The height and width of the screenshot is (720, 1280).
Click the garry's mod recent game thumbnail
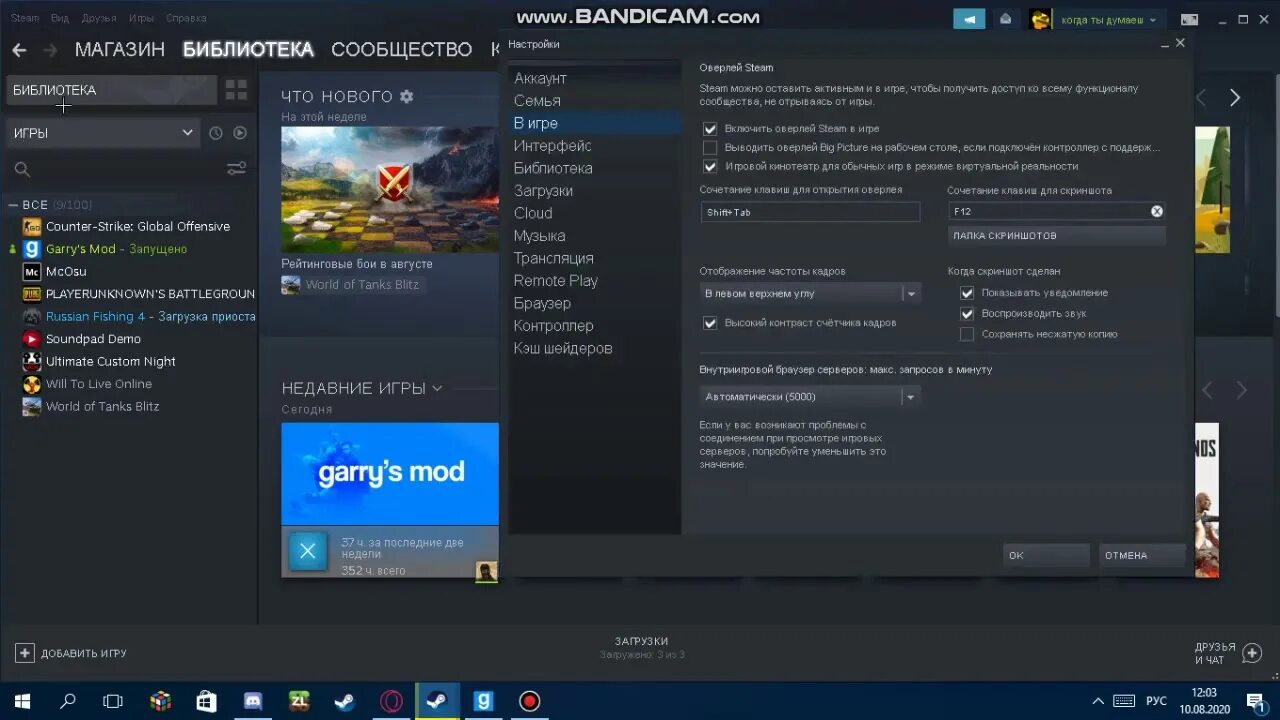(x=390, y=474)
